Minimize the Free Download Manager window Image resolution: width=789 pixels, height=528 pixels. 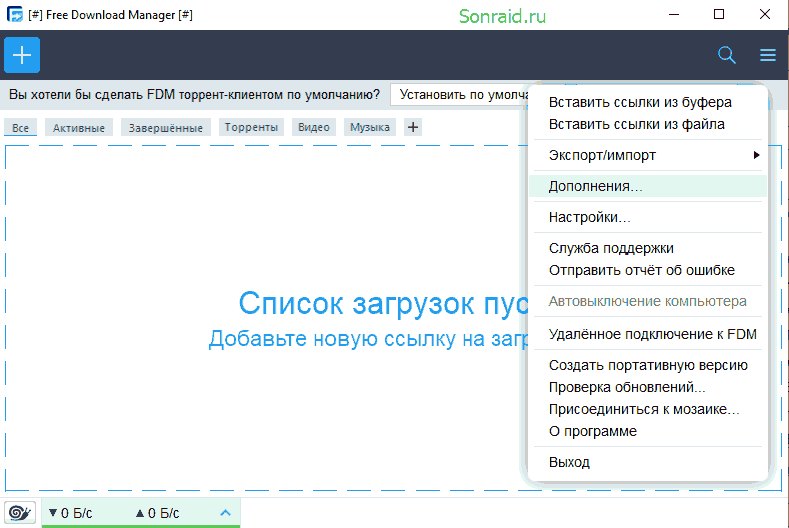coord(674,15)
